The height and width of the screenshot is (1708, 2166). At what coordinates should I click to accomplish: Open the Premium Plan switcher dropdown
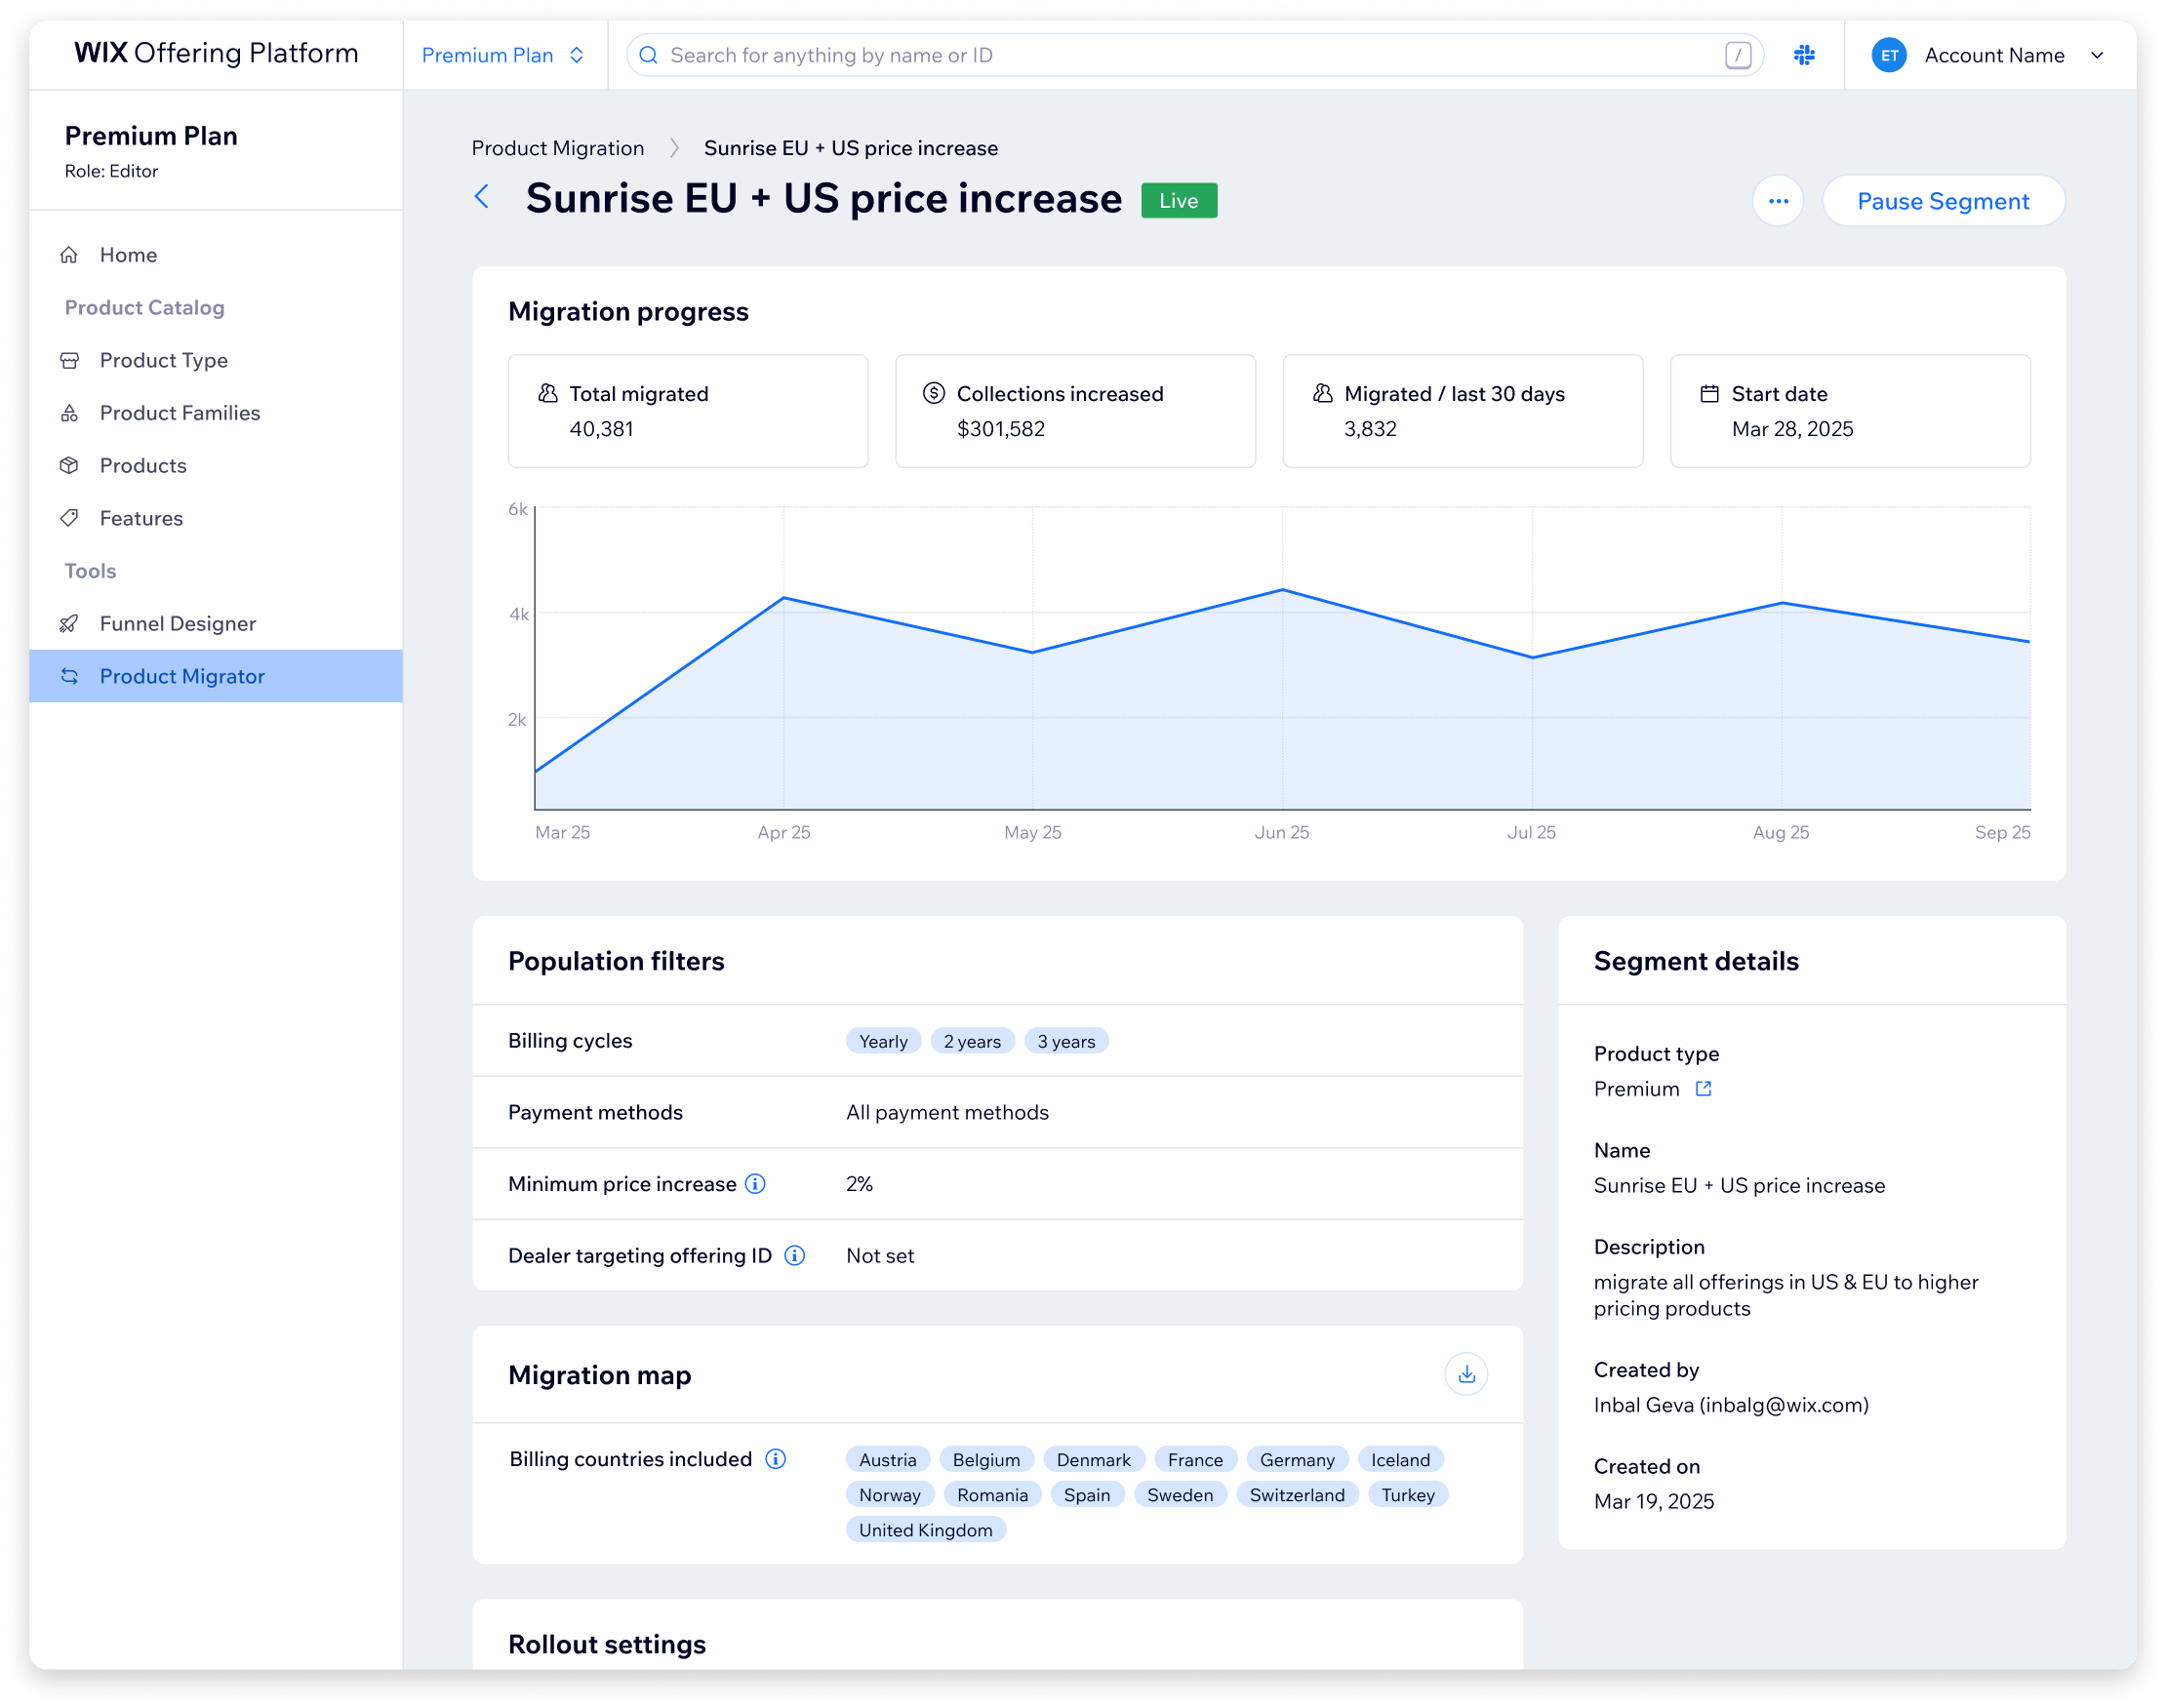click(x=503, y=55)
